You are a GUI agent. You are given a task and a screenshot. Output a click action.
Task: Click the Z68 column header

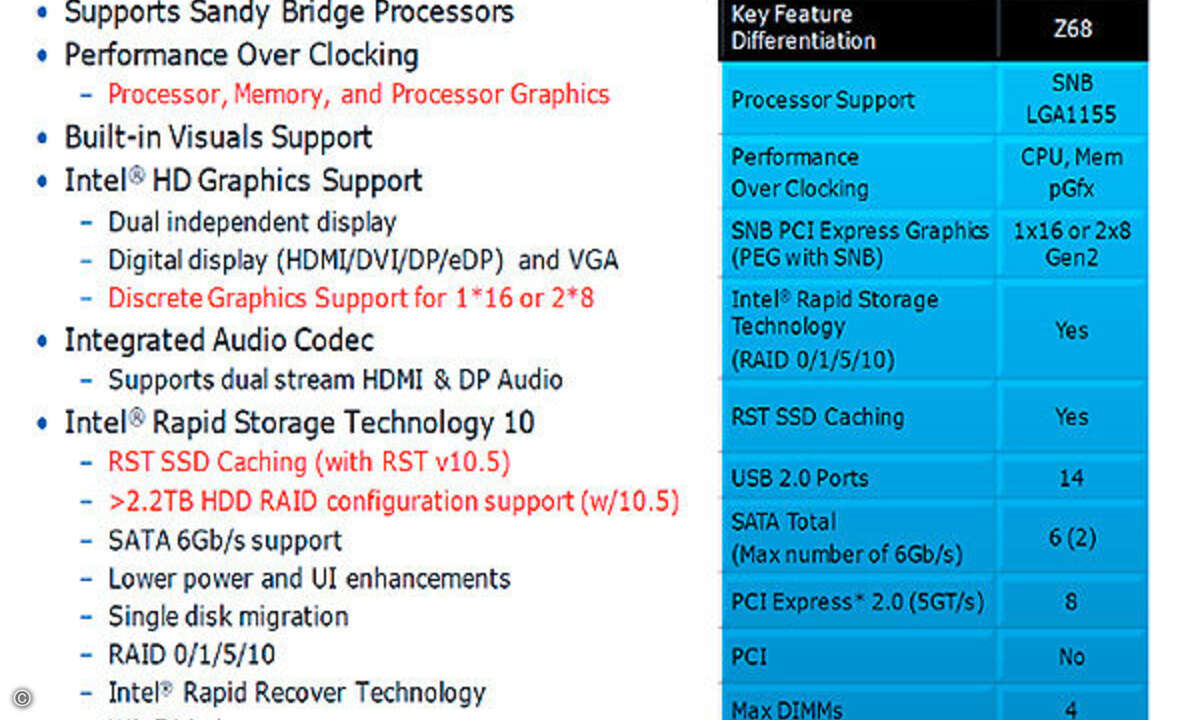pyautogui.click(x=1072, y=28)
